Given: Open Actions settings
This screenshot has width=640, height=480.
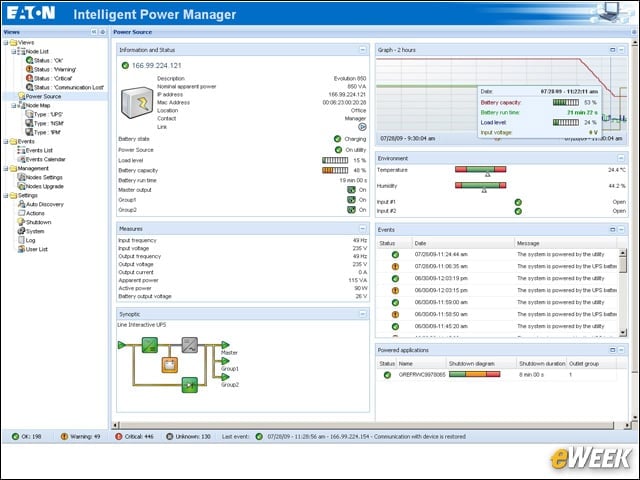Looking at the screenshot, I should [x=31, y=213].
